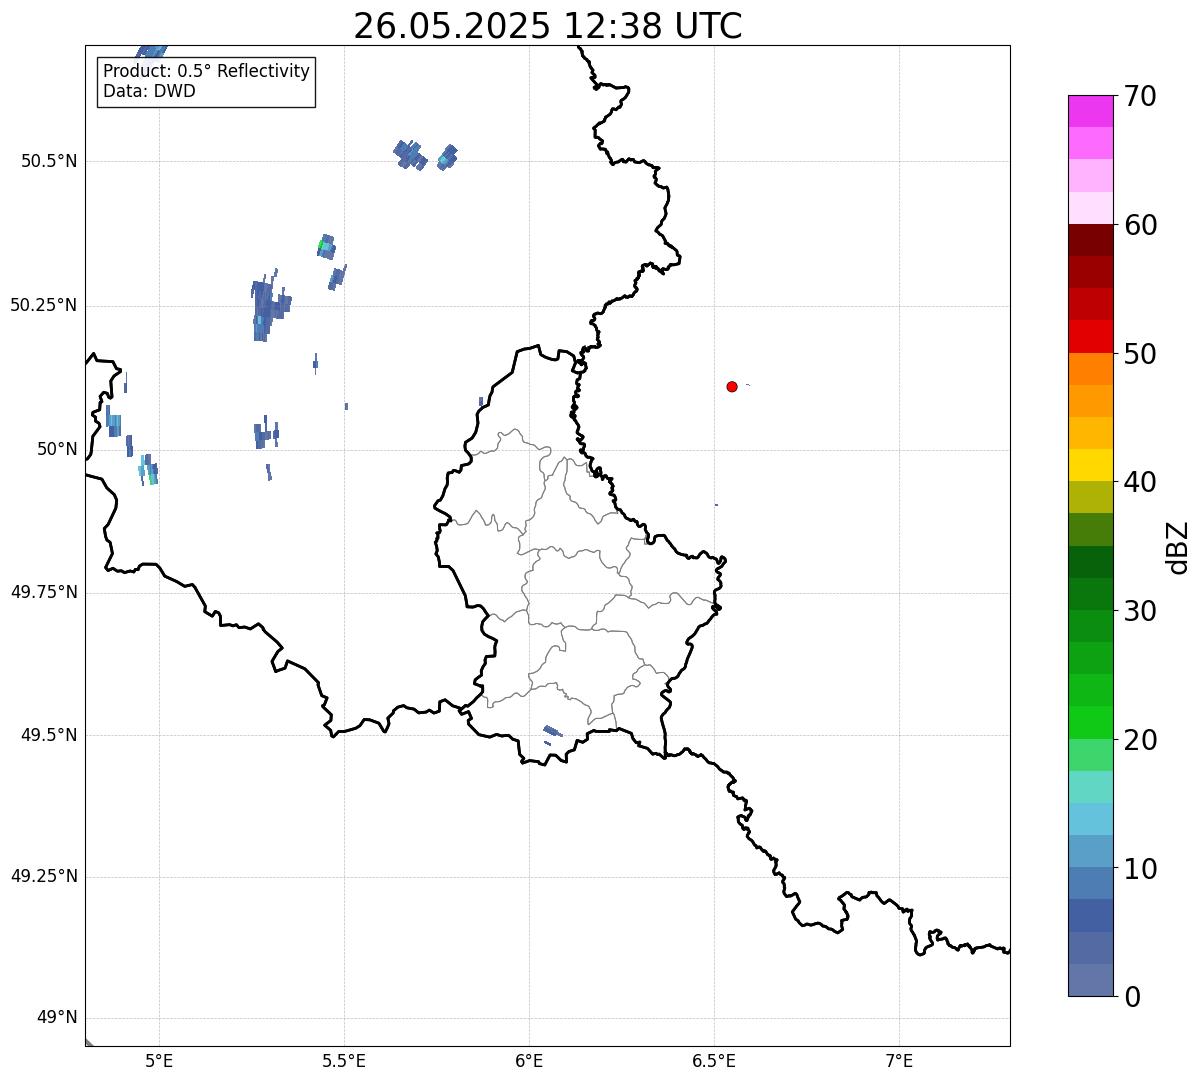The height and width of the screenshot is (1081, 1202).
Task: Click the latitude label "49.5°N"
Action: pyautogui.click(x=49, y=735)
